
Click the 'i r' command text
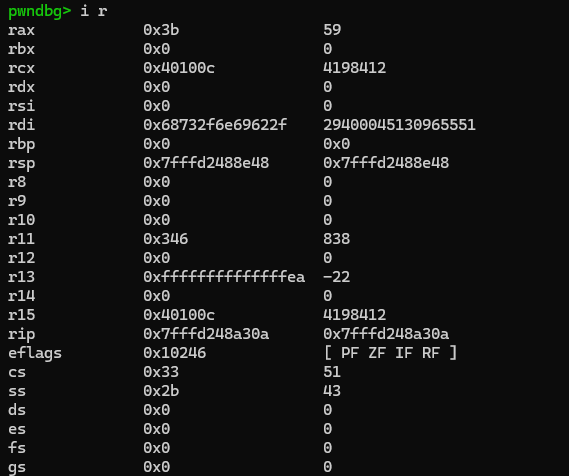pyautogui.click(x=94, y=11)
